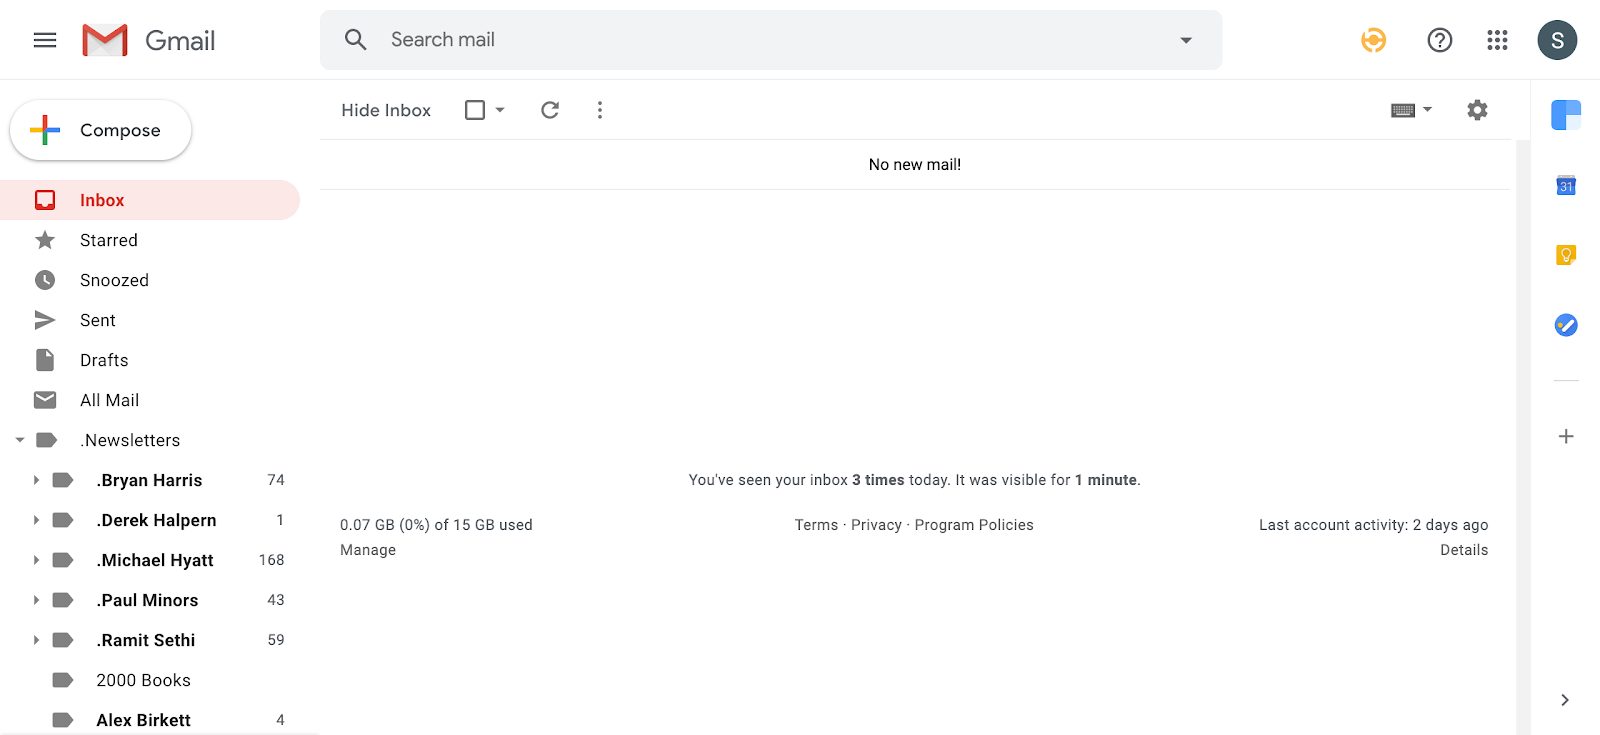This screenshot has height=735, width=1600.
Task: Expand the .Derek Halpern label
Action: [x=36, y=520]
